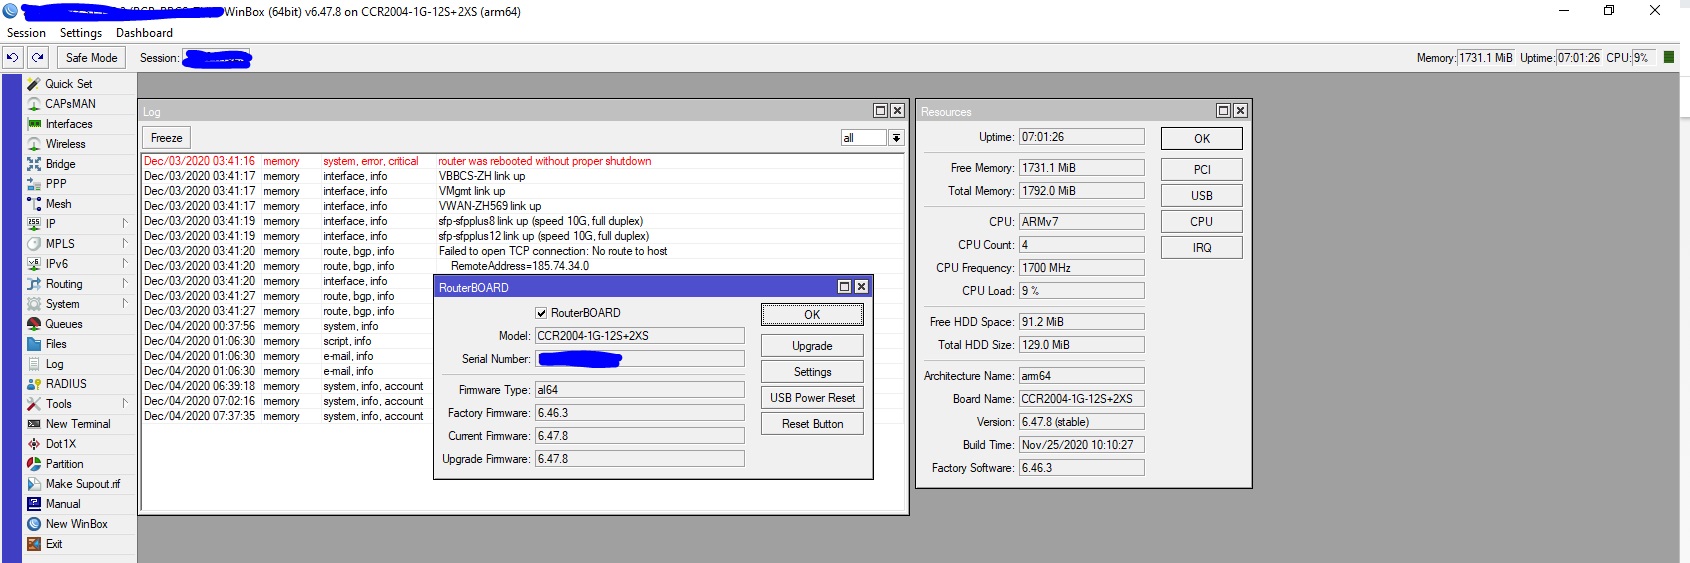Maximize the RouterBOARD dialog
This screenshot has width=1690, height=563.
(x=844, y=287)
